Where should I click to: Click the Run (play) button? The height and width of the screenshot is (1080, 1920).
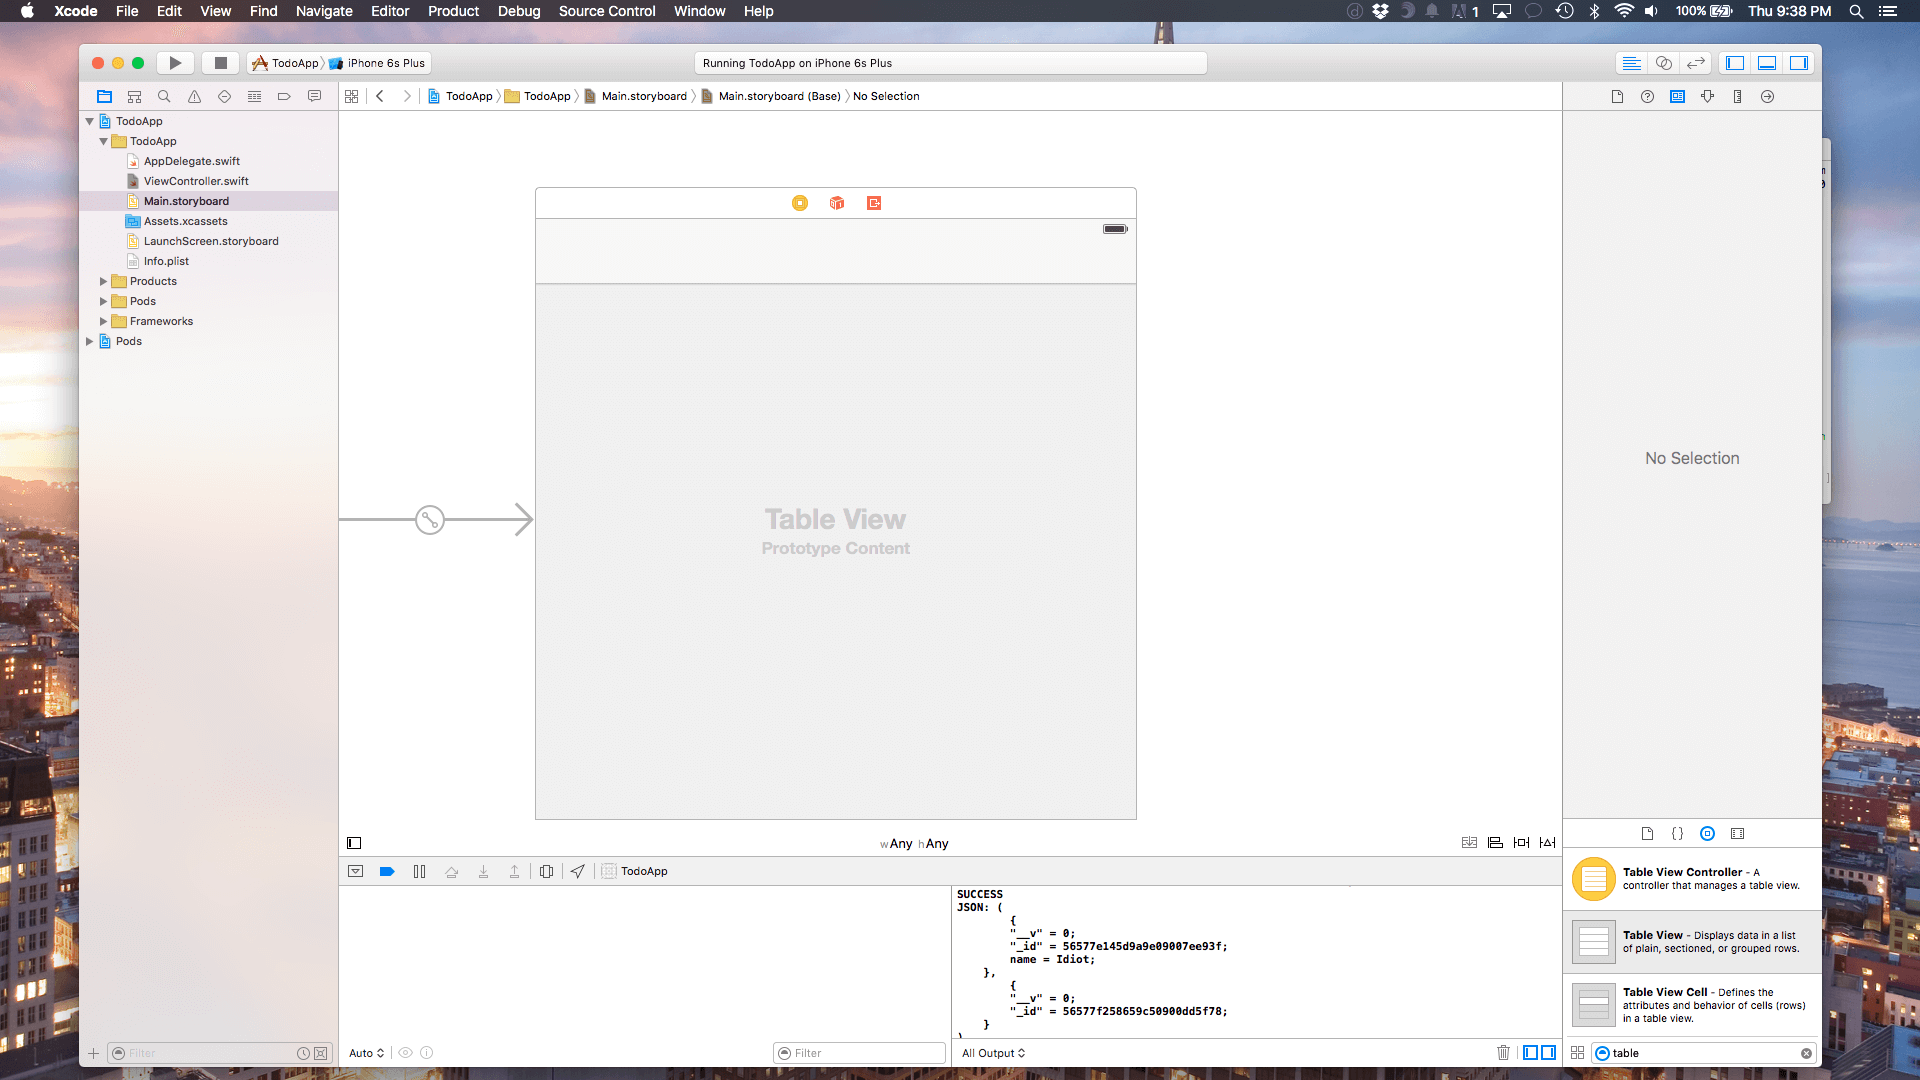(175, 63)
